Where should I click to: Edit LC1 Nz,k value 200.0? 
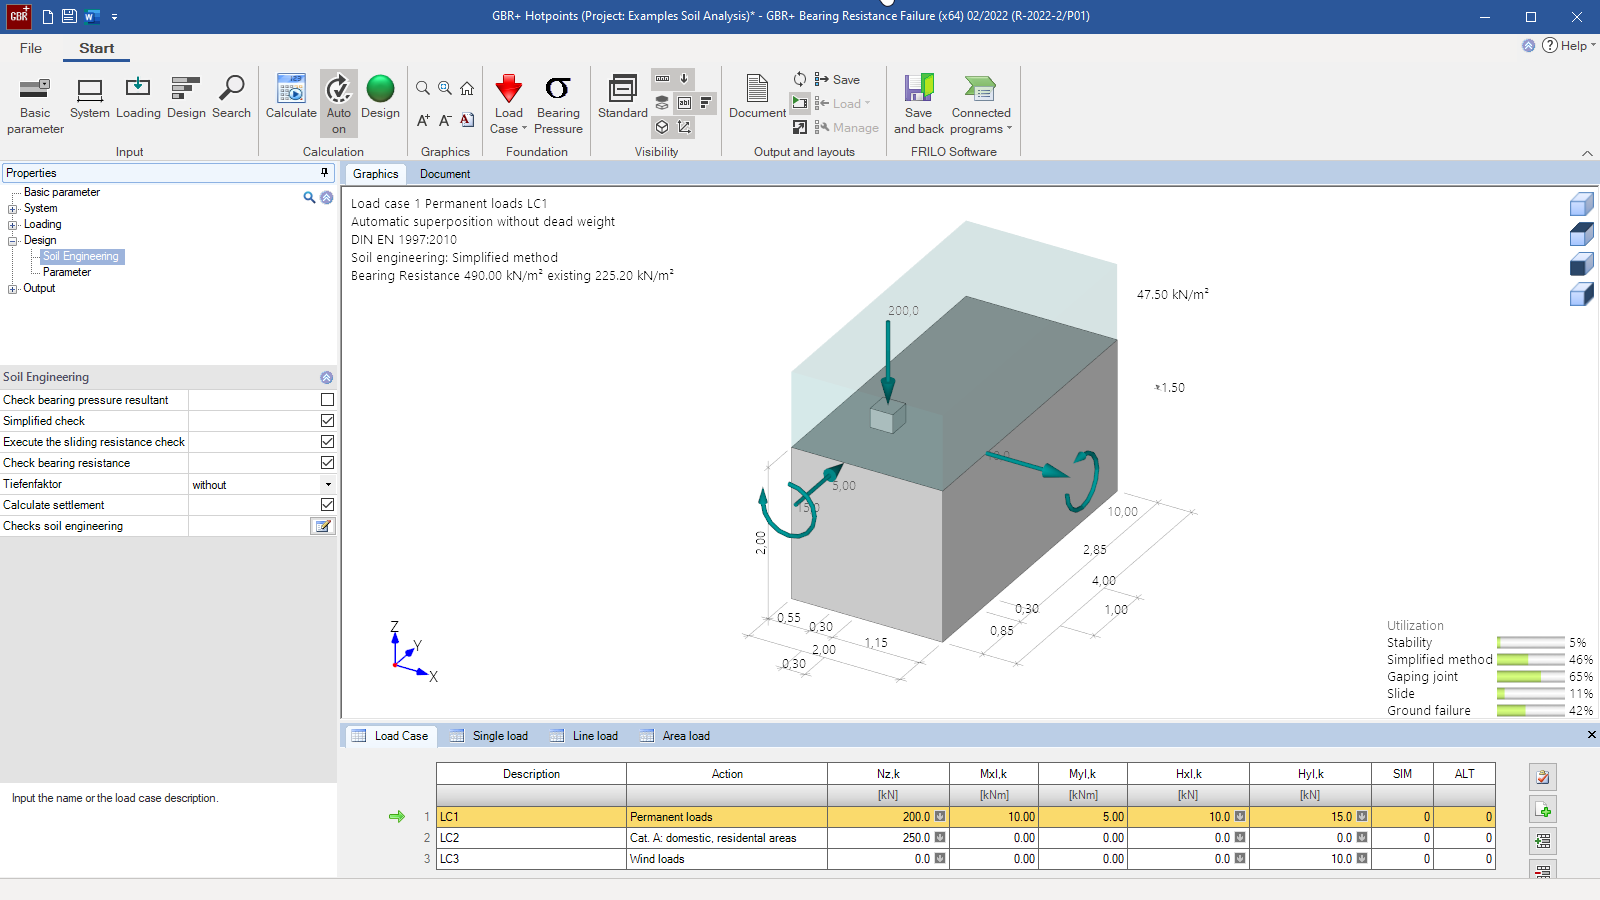coord(887,817)
